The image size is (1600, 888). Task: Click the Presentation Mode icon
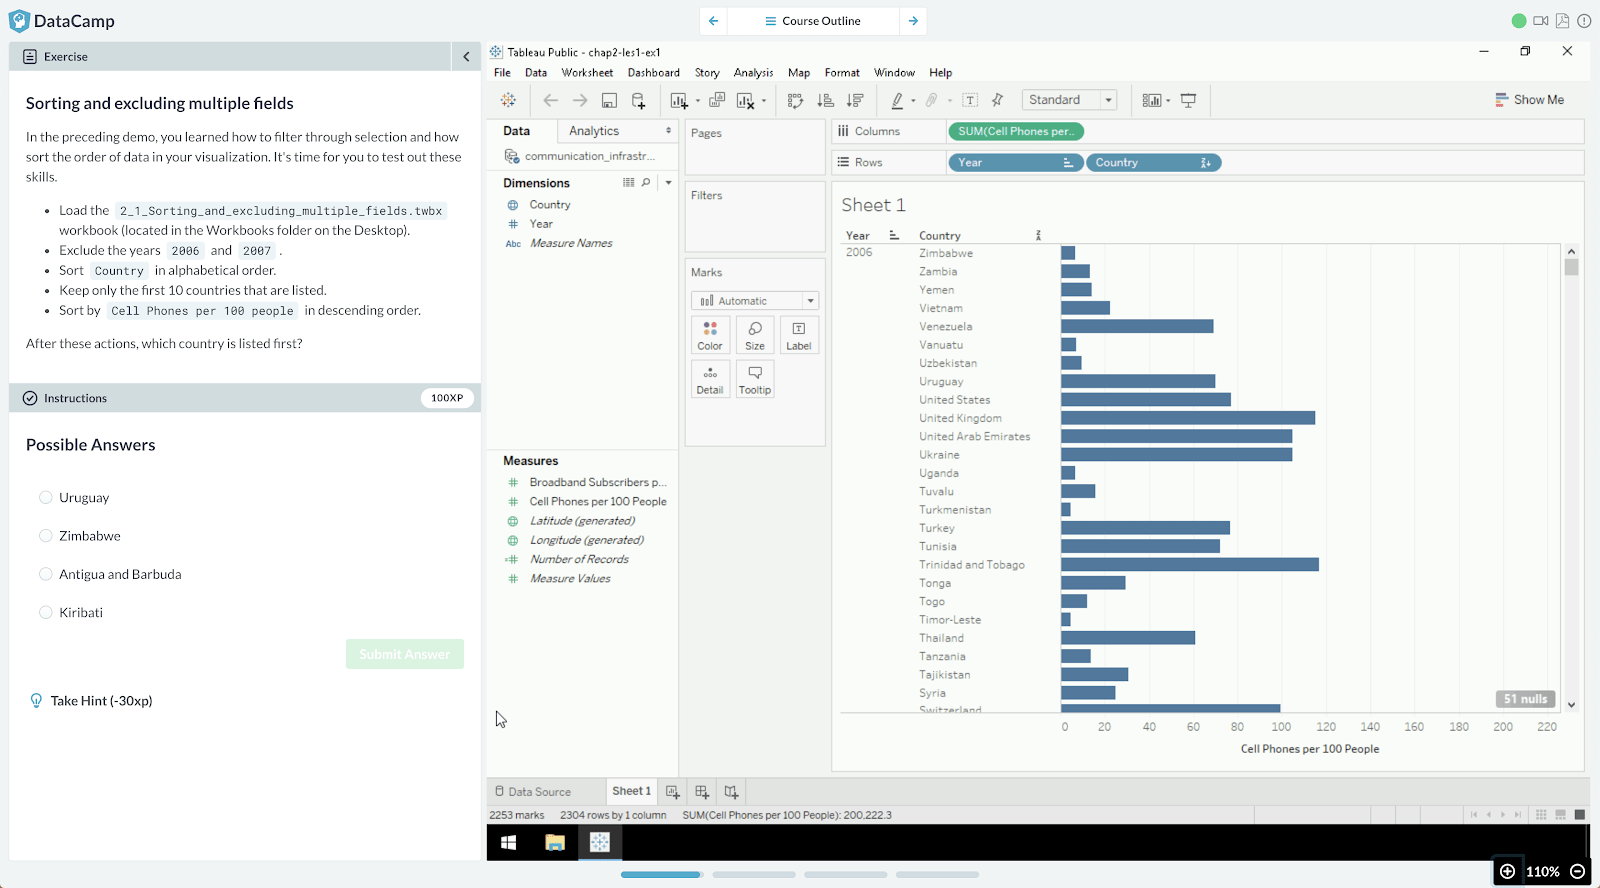click(x=1188, y=100)
